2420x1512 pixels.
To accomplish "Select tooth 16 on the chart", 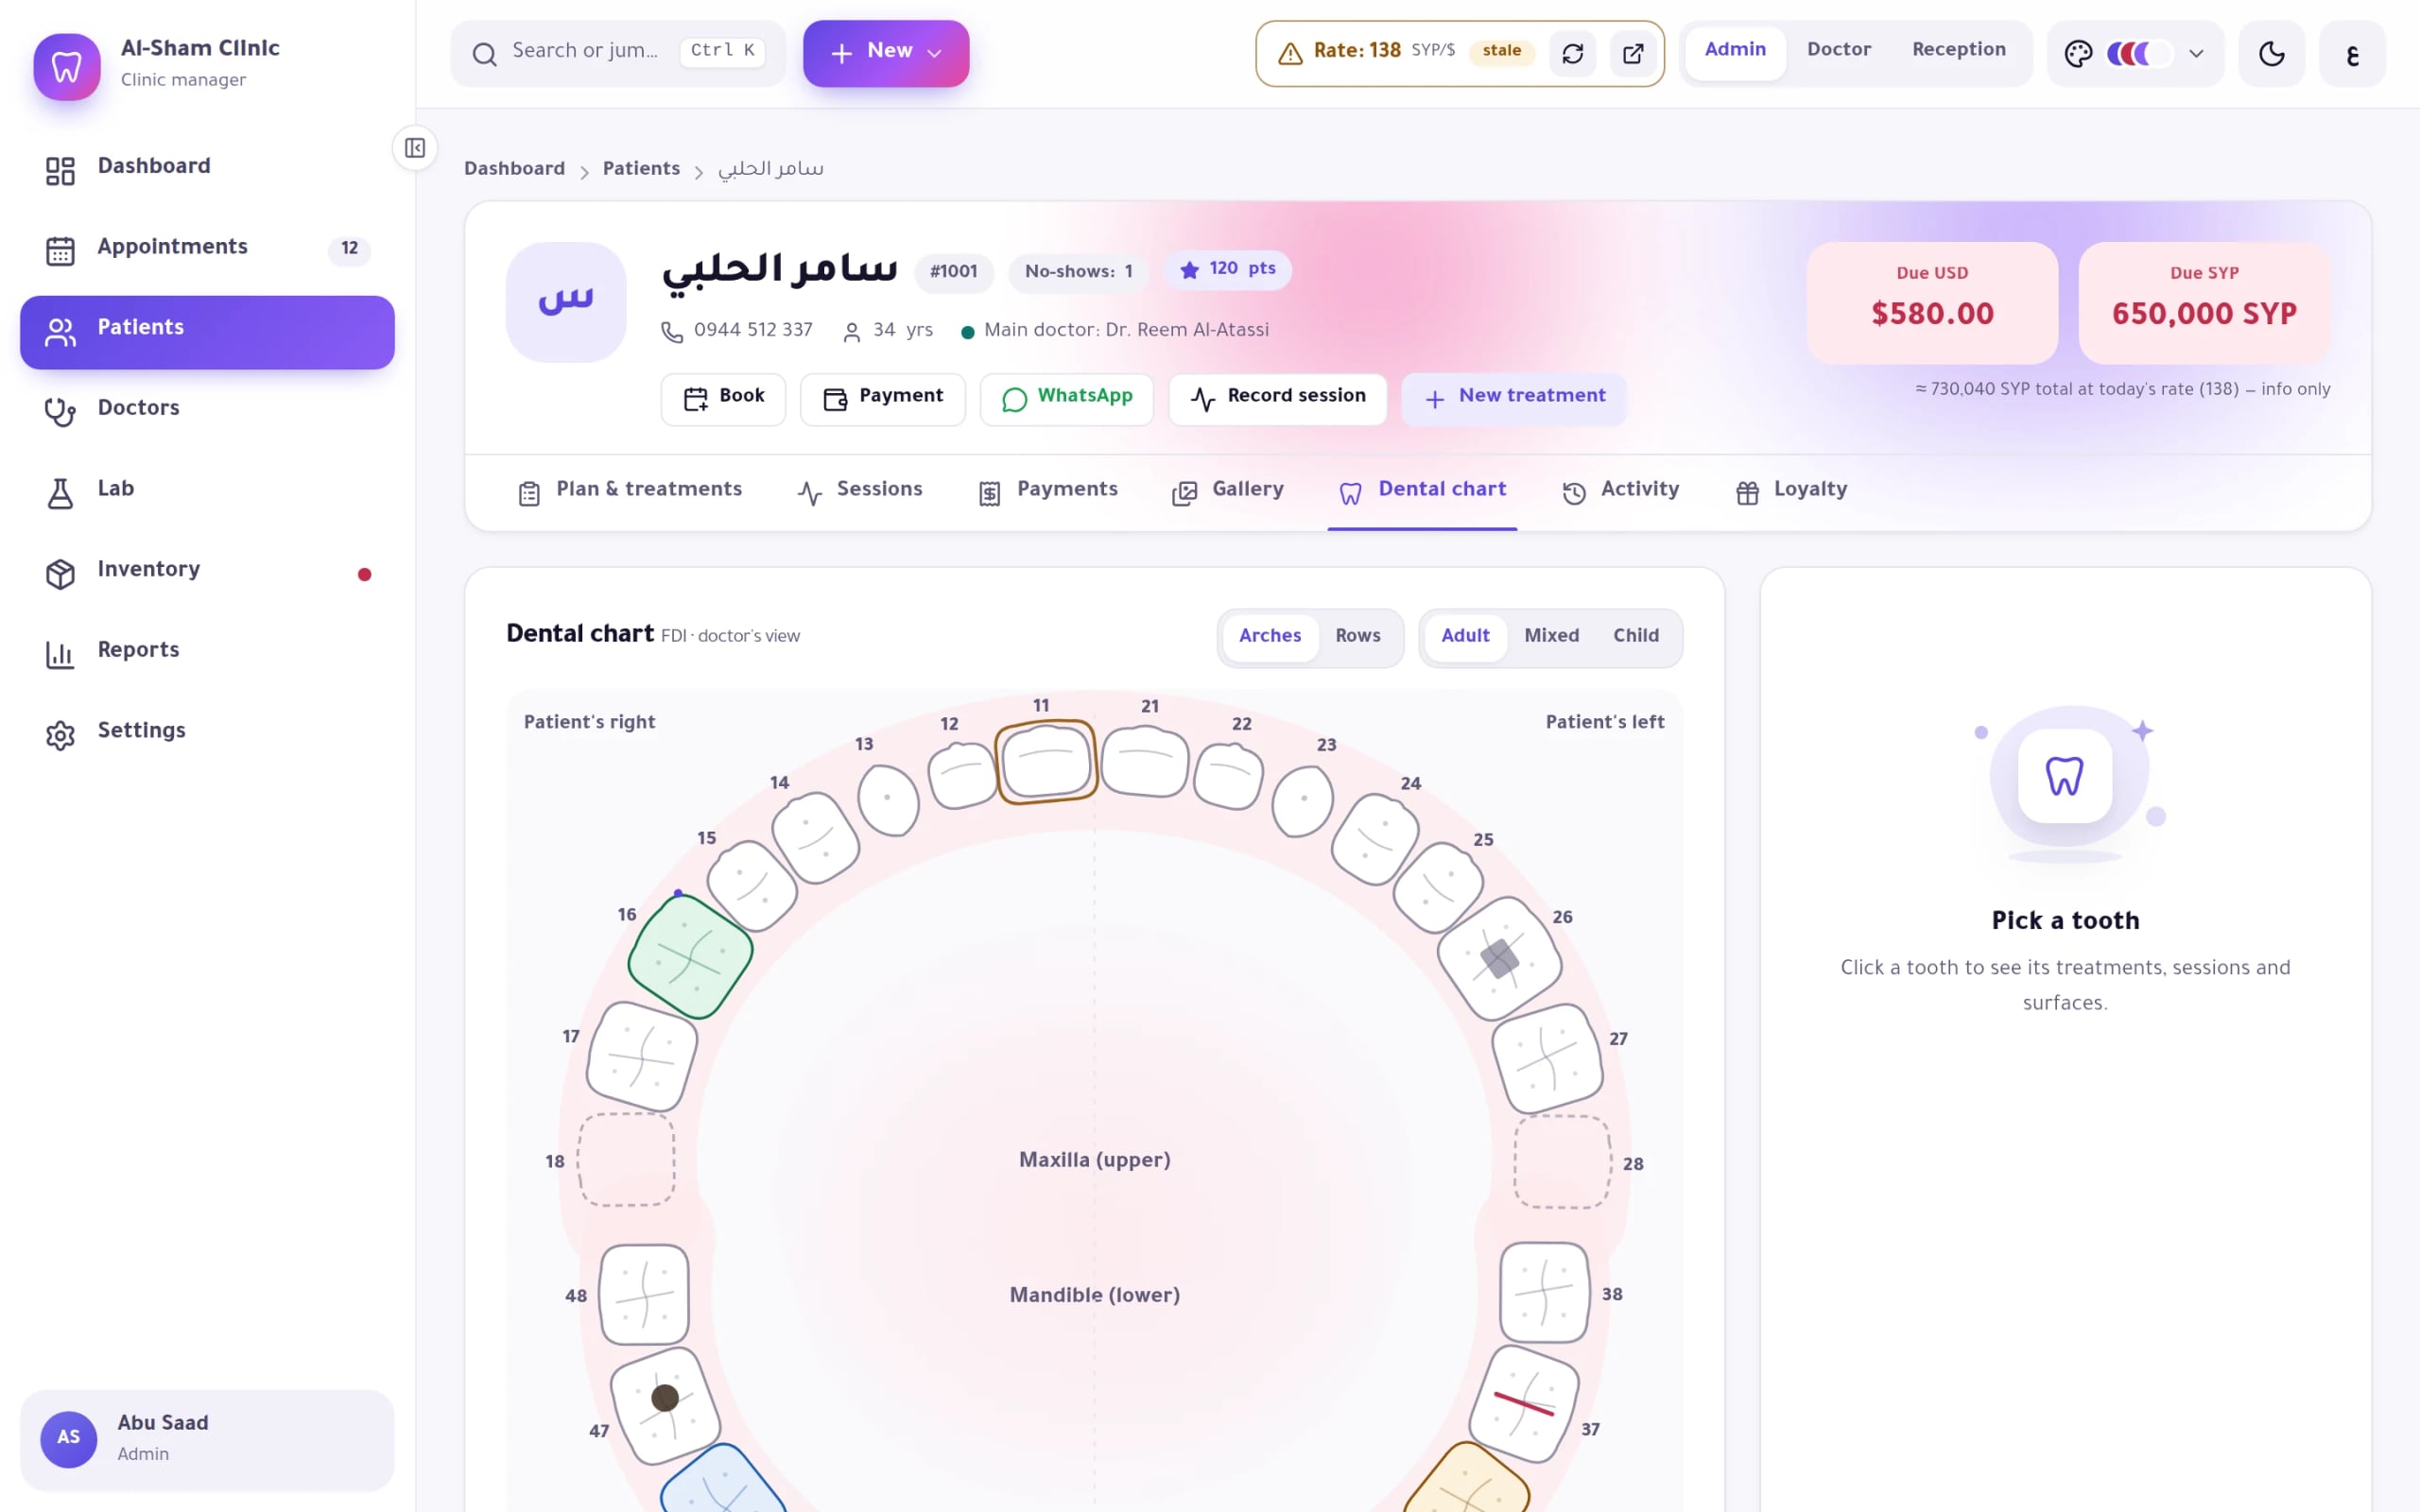I will click(690, 957).
